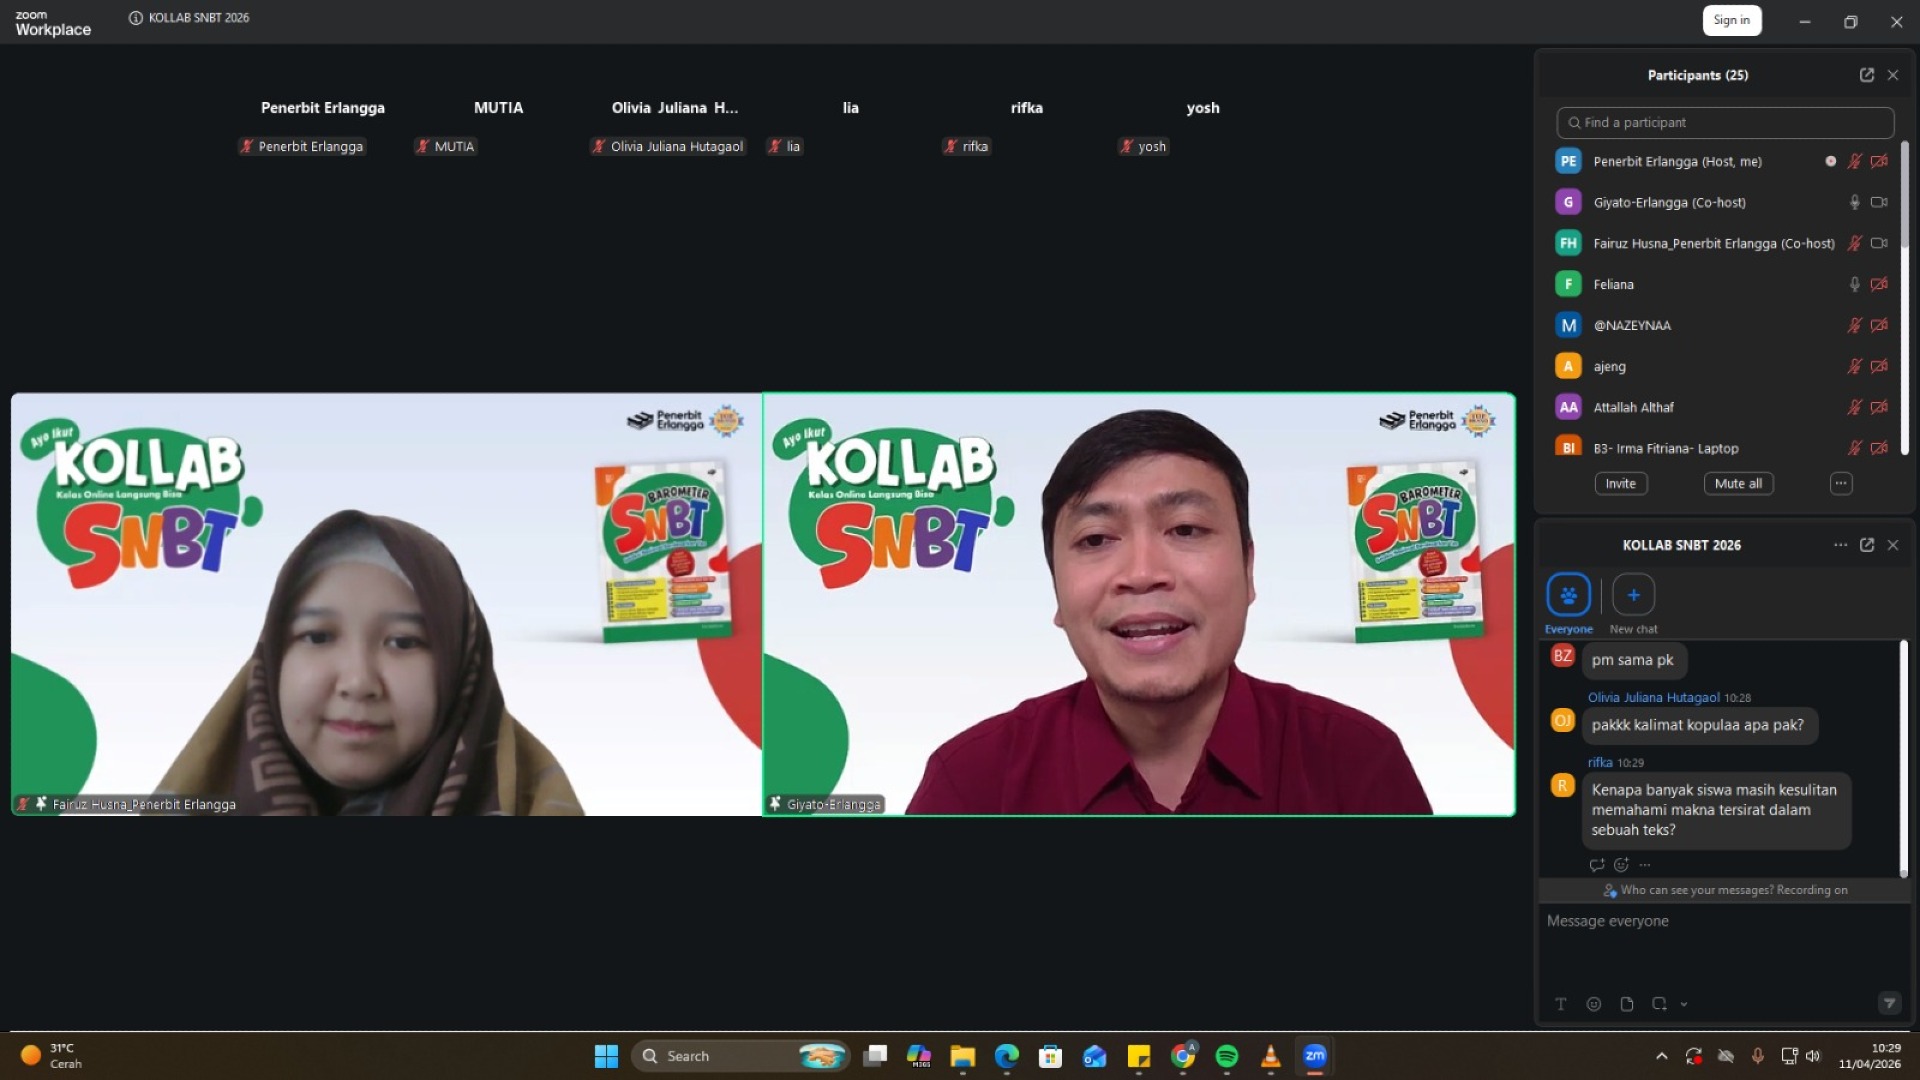1920x1080 pixels.
Task: Click the screenshot capture icon in chat
Action: [x=1660, y=1004]
